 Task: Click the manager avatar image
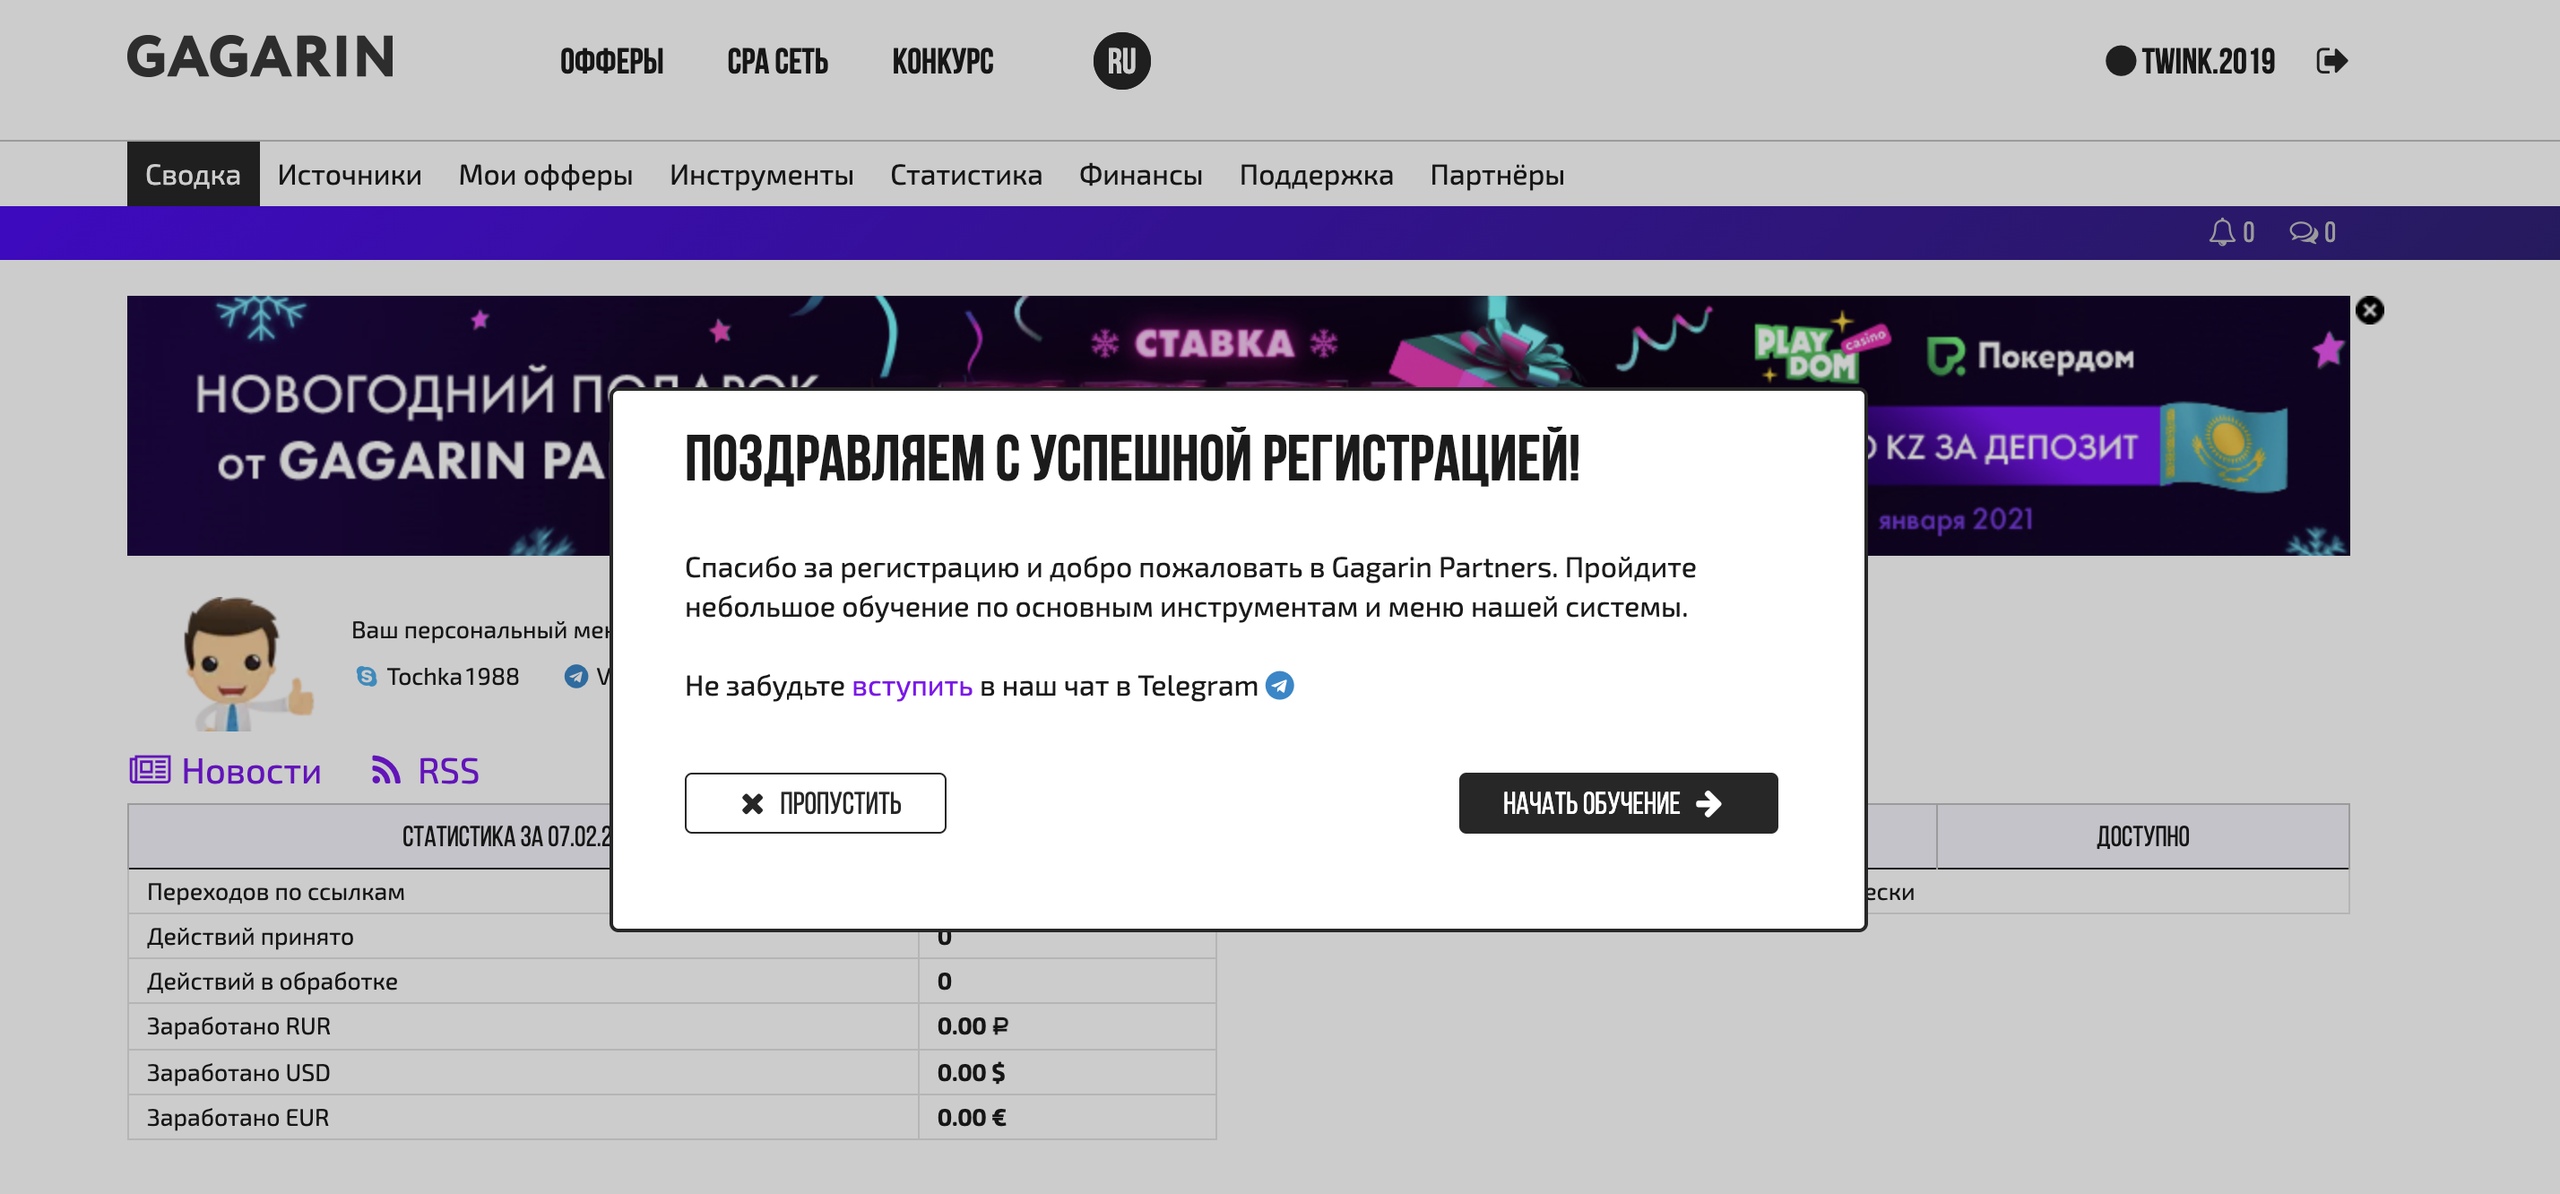click(x=243, y=662)
